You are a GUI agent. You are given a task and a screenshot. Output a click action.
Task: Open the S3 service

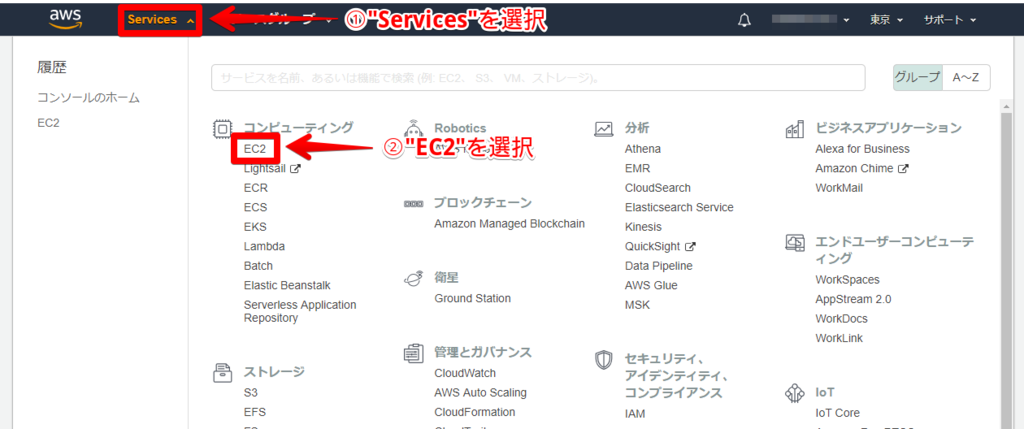[250, 393]
